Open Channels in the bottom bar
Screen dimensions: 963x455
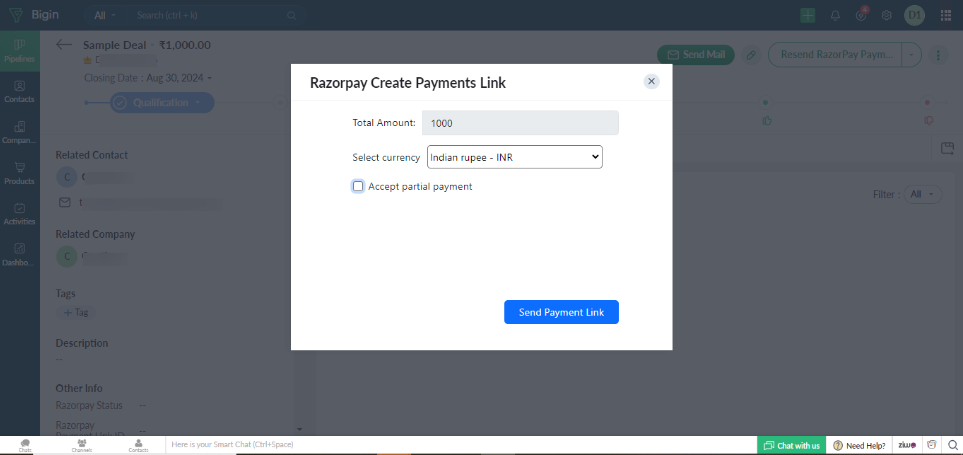tap(82, 445)
